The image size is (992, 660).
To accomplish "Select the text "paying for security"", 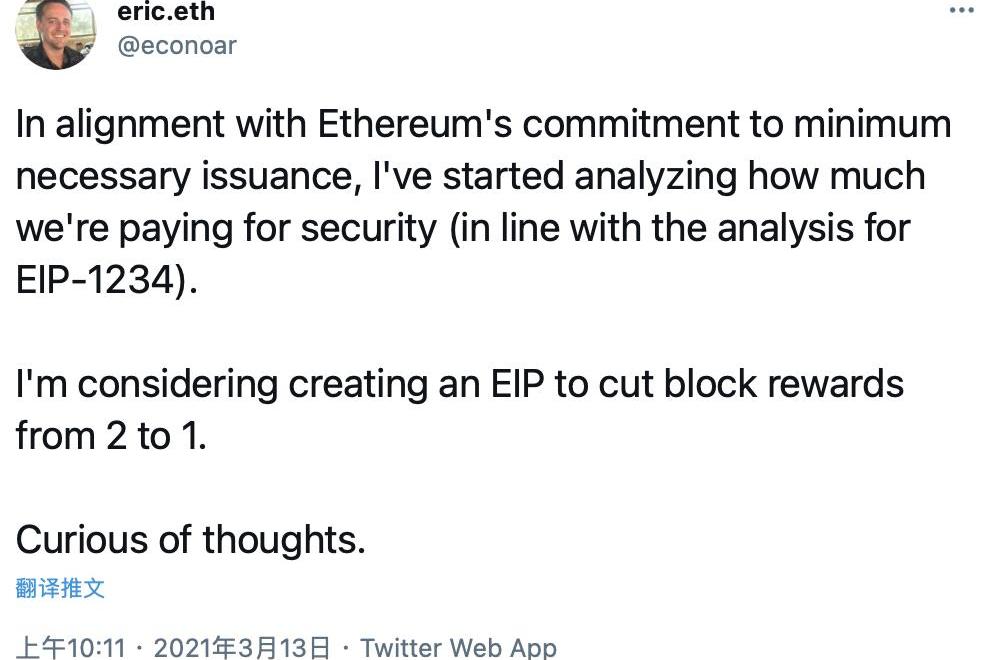I will tap(278, 229).
